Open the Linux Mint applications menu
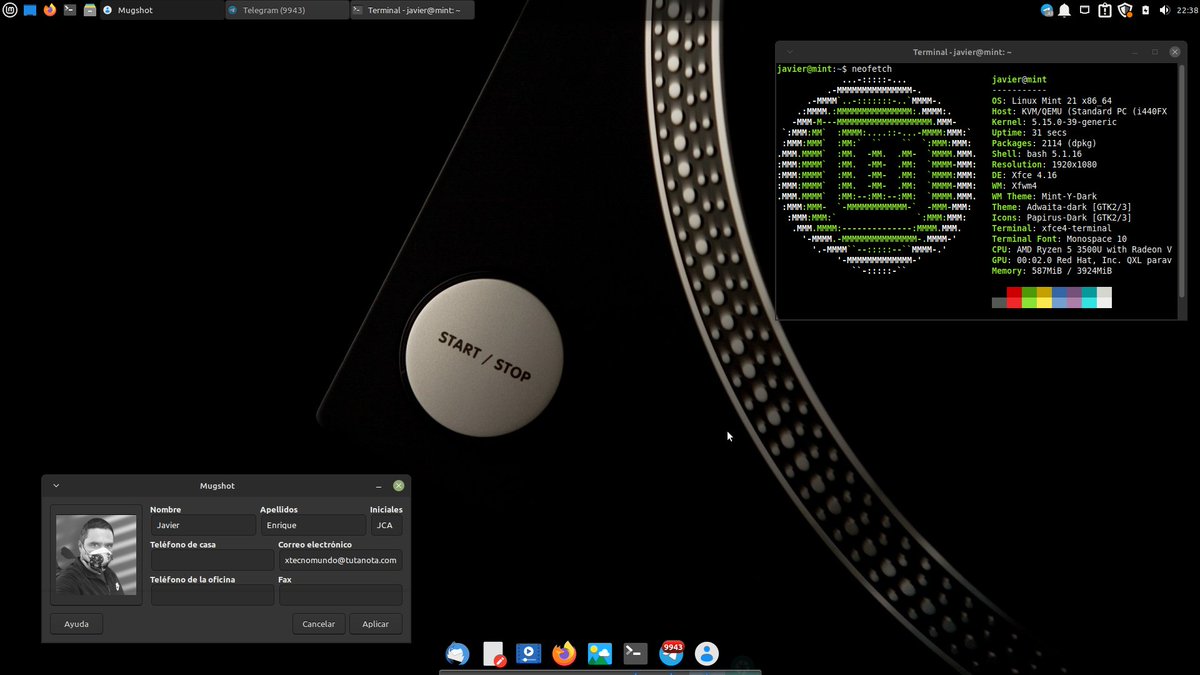Screen dimensions: 1200x675 point(10,10)
